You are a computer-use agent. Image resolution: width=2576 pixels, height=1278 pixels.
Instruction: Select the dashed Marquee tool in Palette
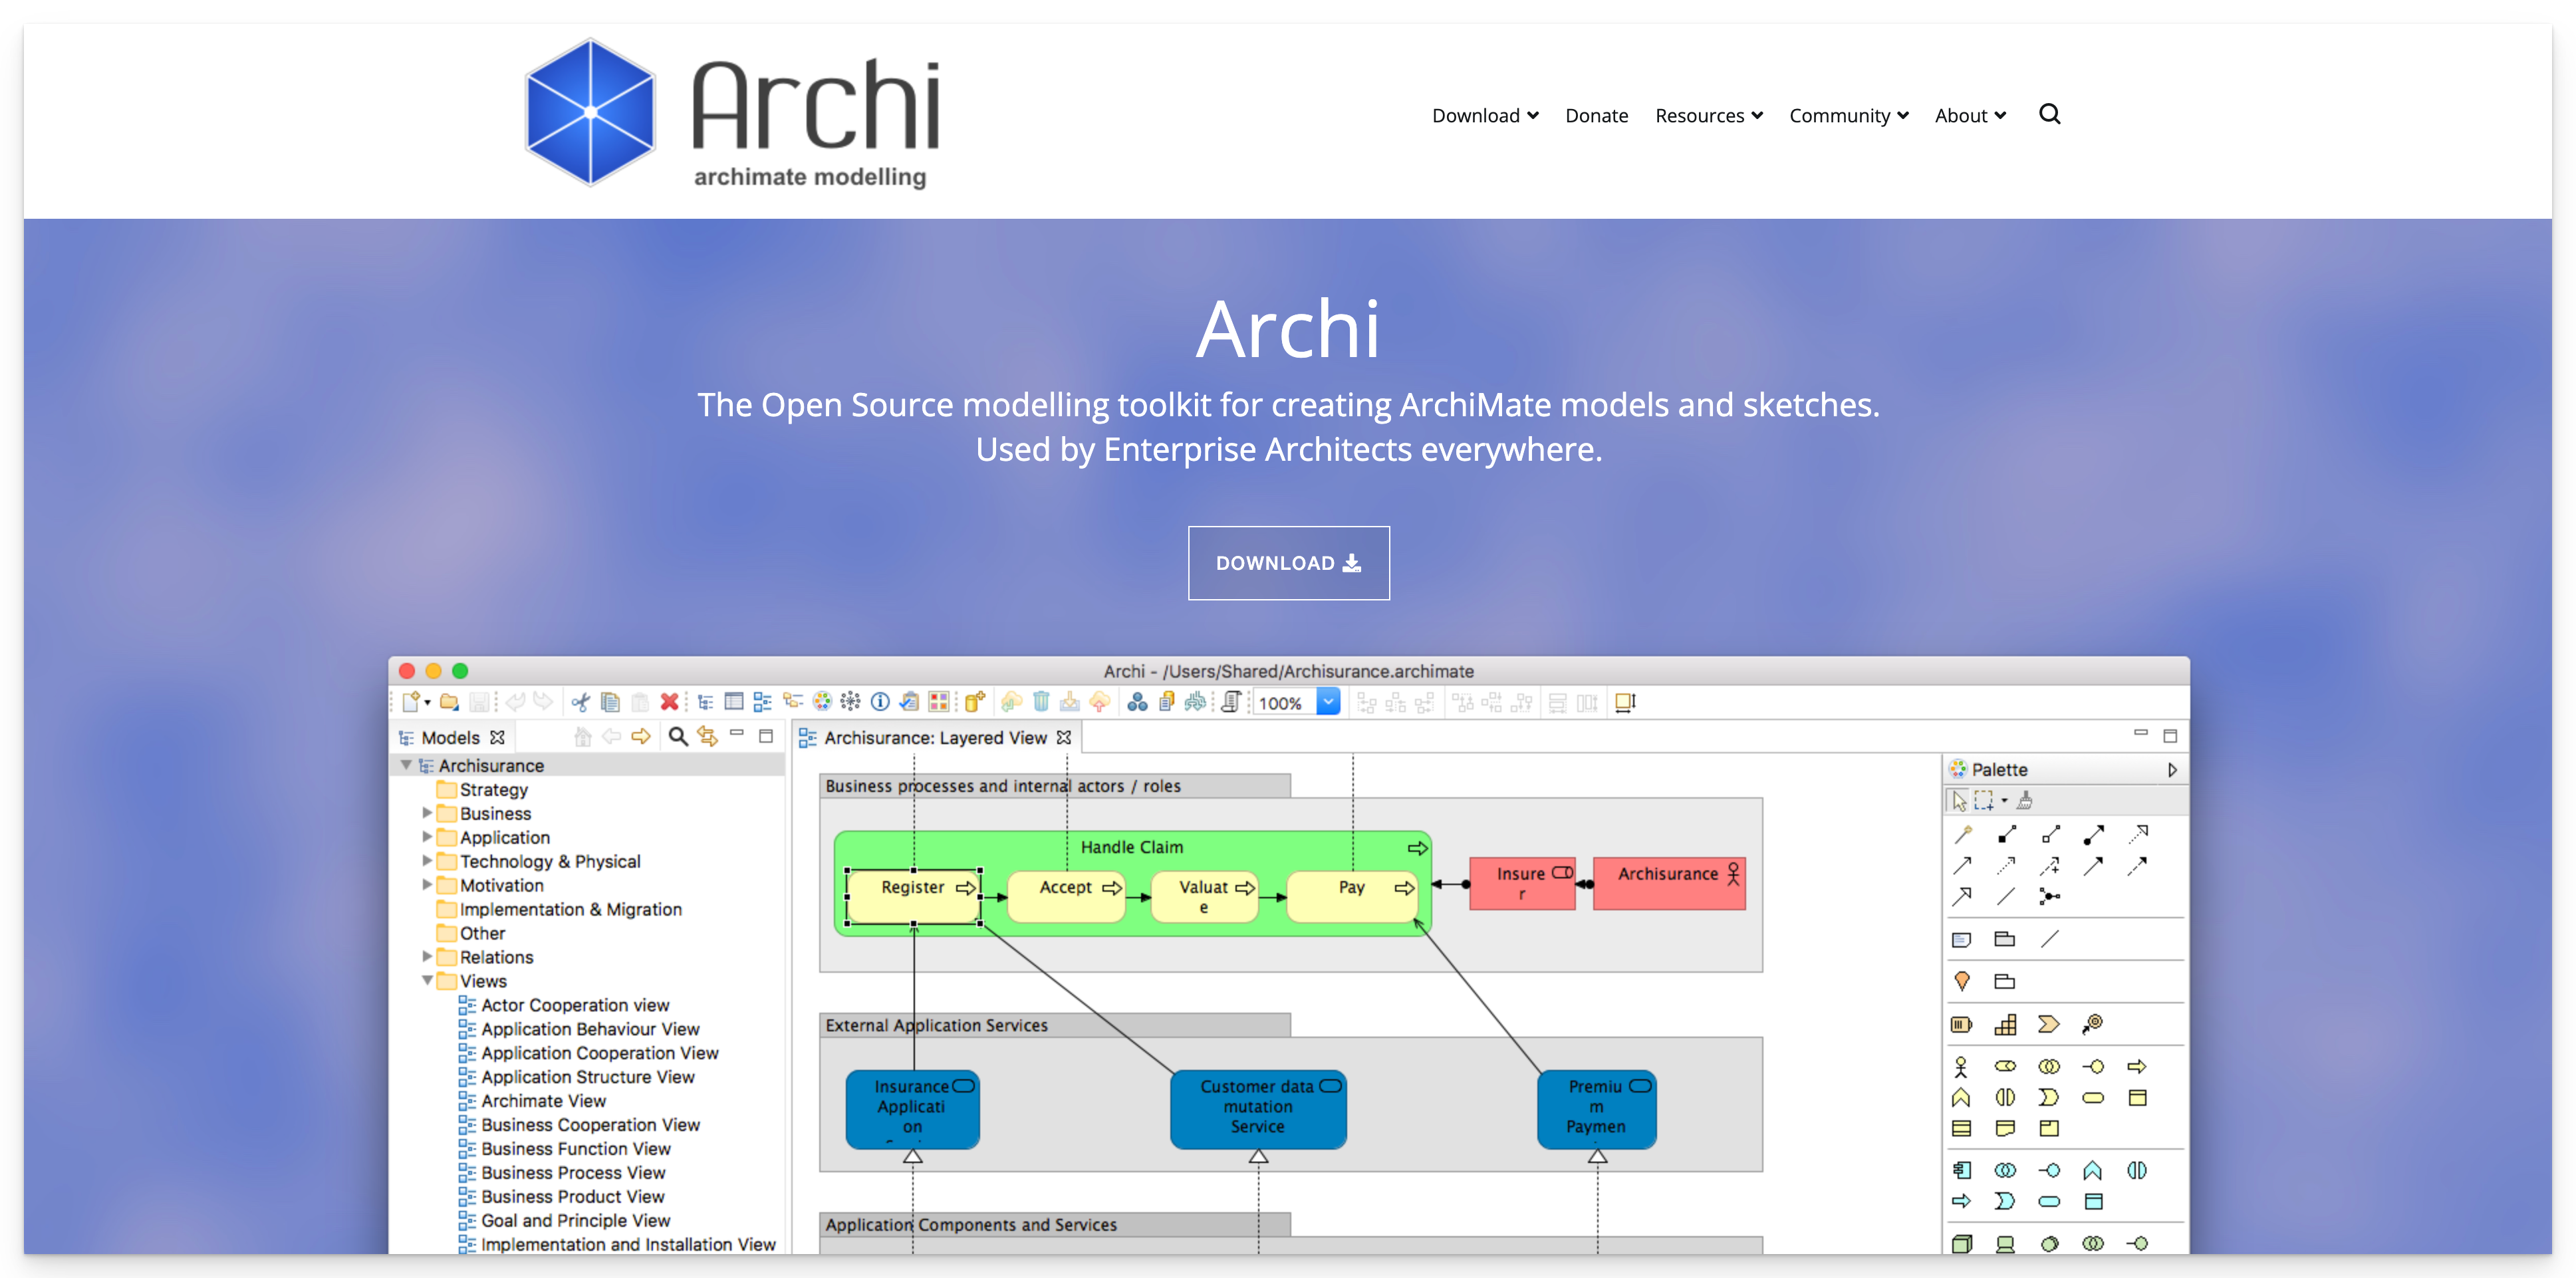tap(1983, 800)
